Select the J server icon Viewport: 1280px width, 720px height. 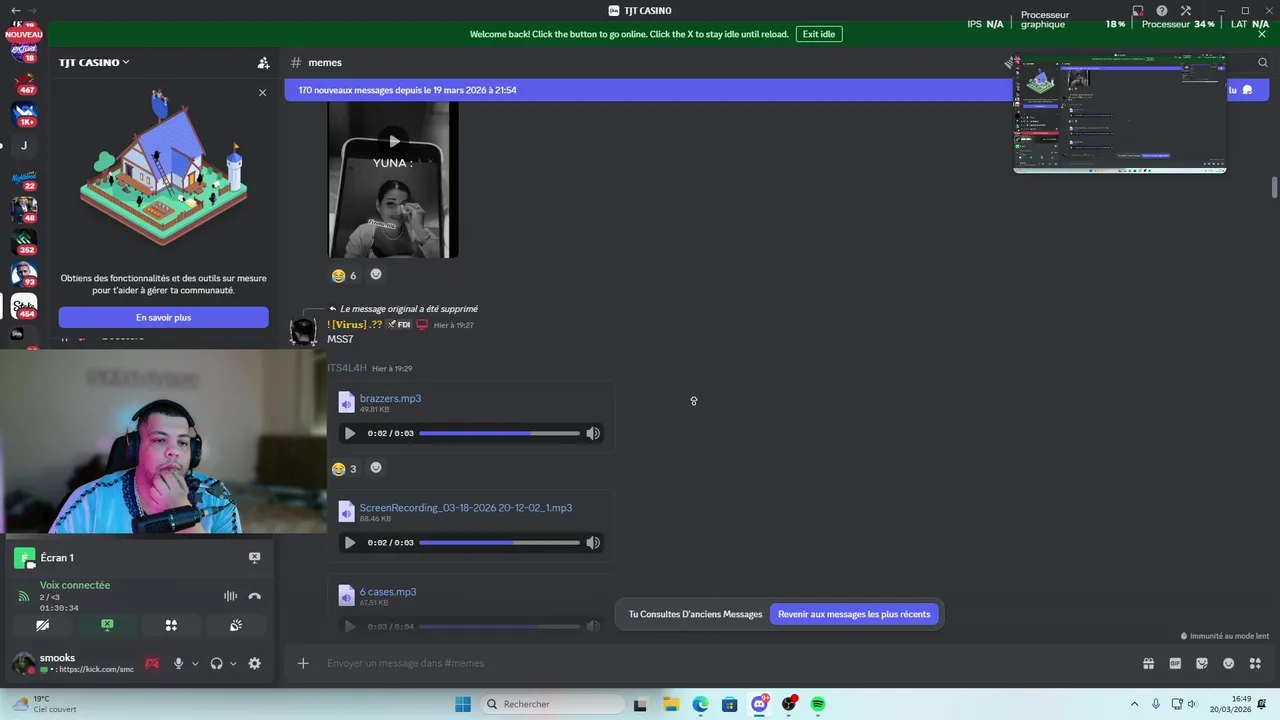click(24, 146)
